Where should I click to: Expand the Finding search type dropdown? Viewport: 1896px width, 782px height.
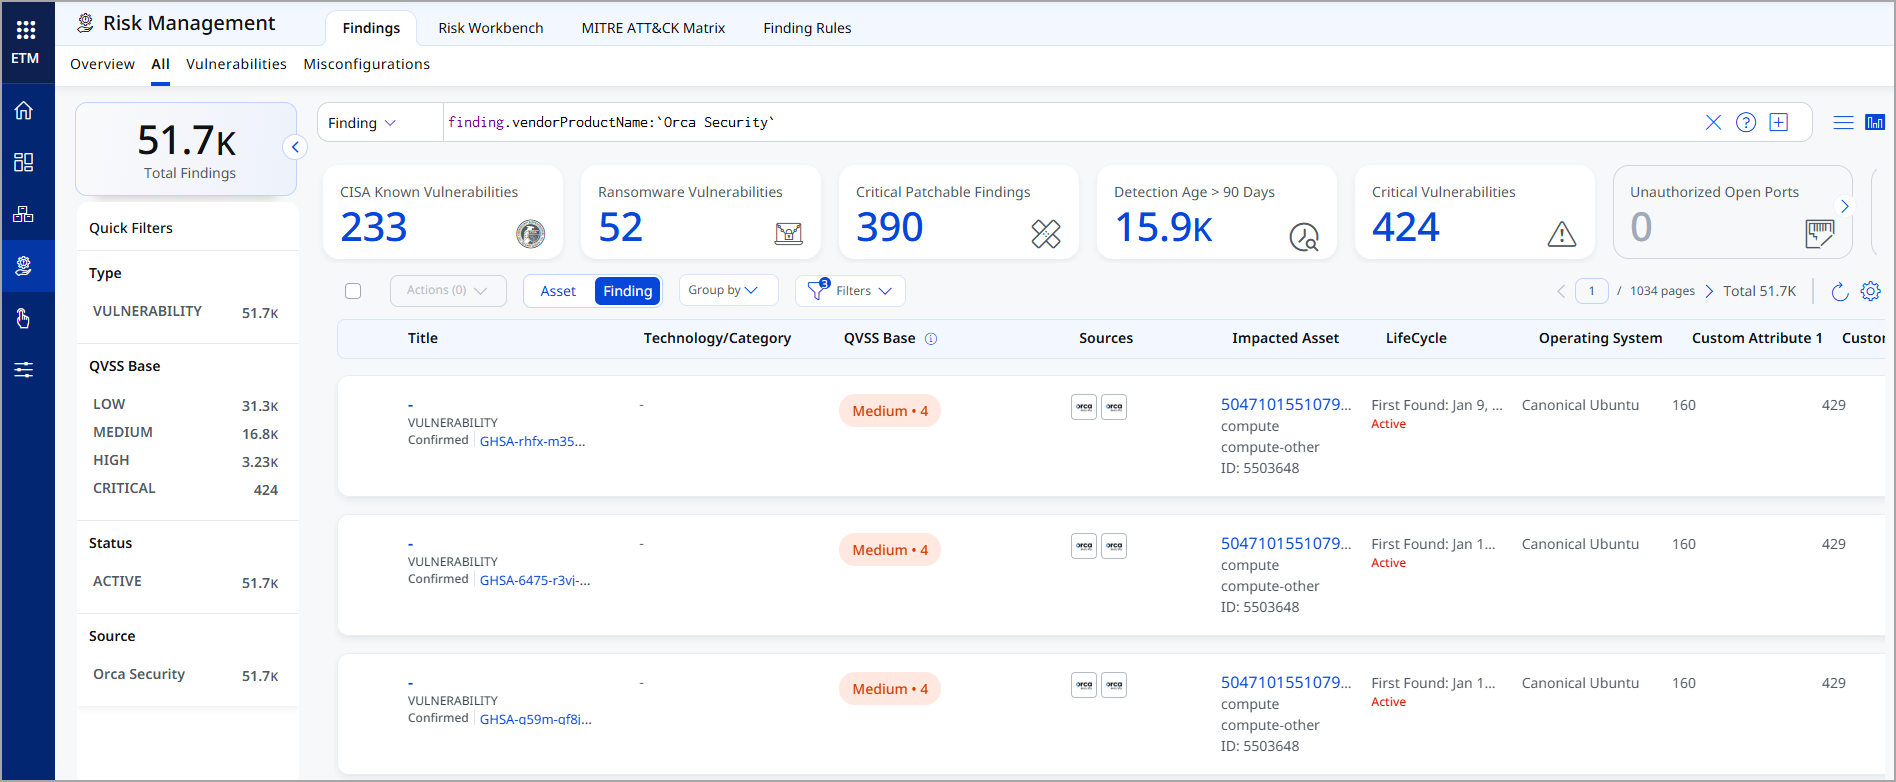point(363,123)
